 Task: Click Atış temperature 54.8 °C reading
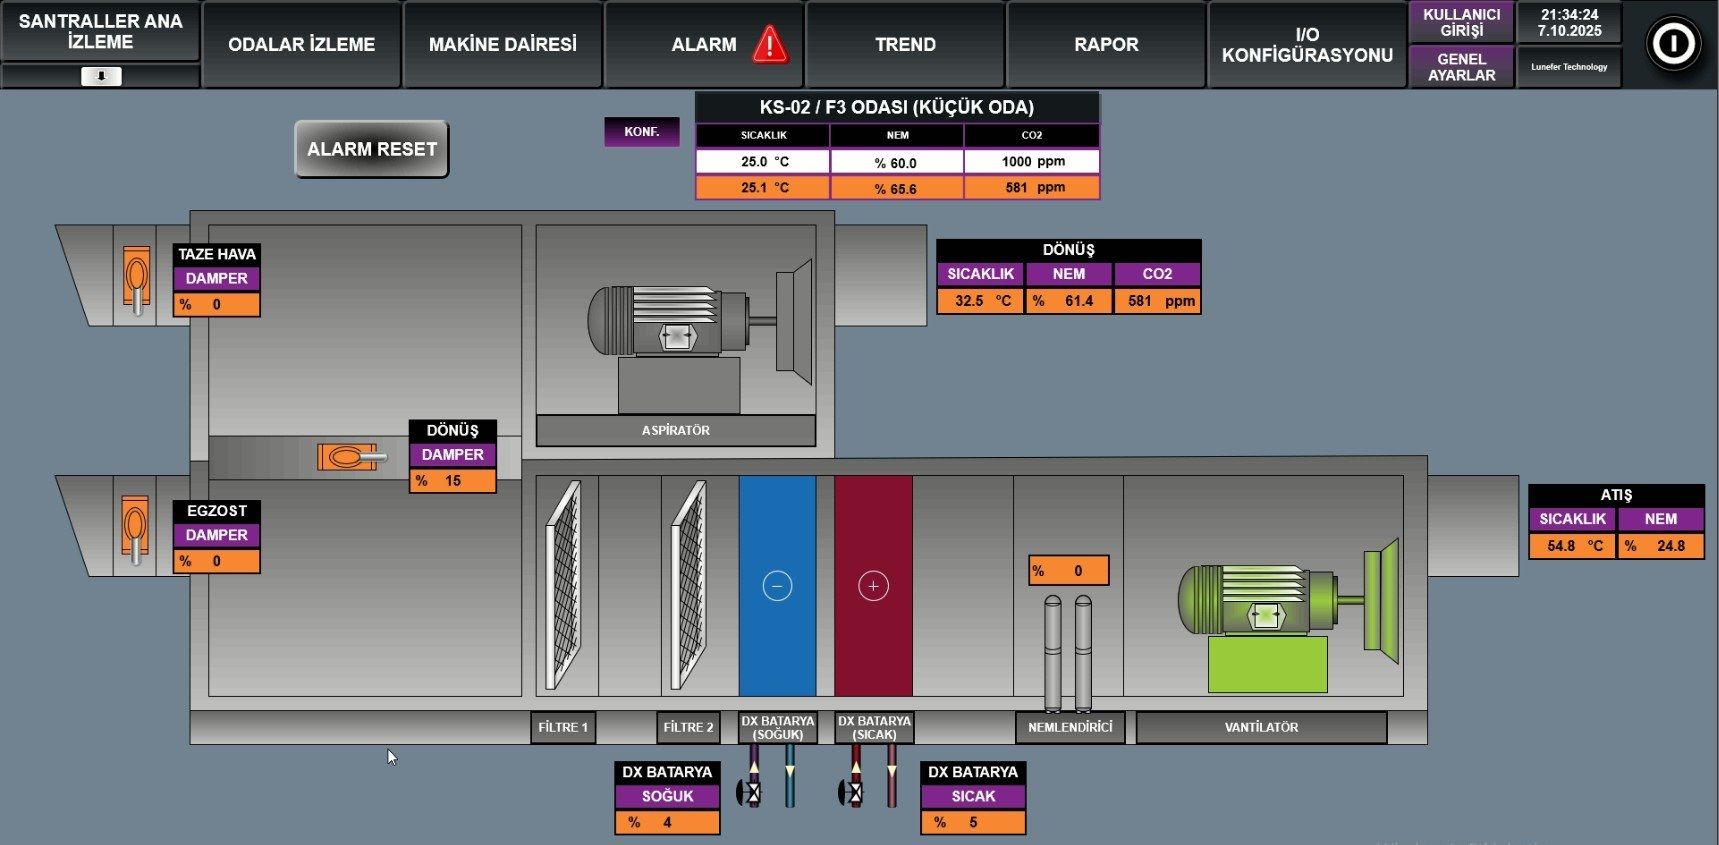tap(1572, 546)
